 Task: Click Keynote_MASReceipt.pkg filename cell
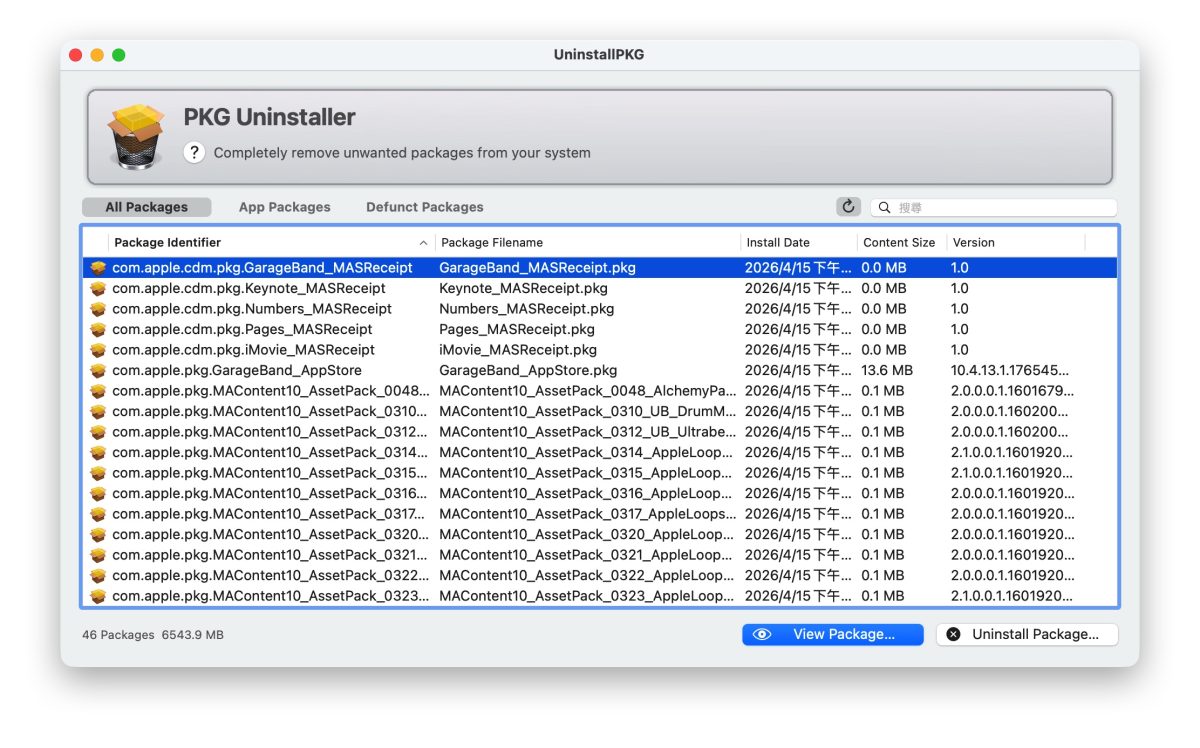coord(523,288)
